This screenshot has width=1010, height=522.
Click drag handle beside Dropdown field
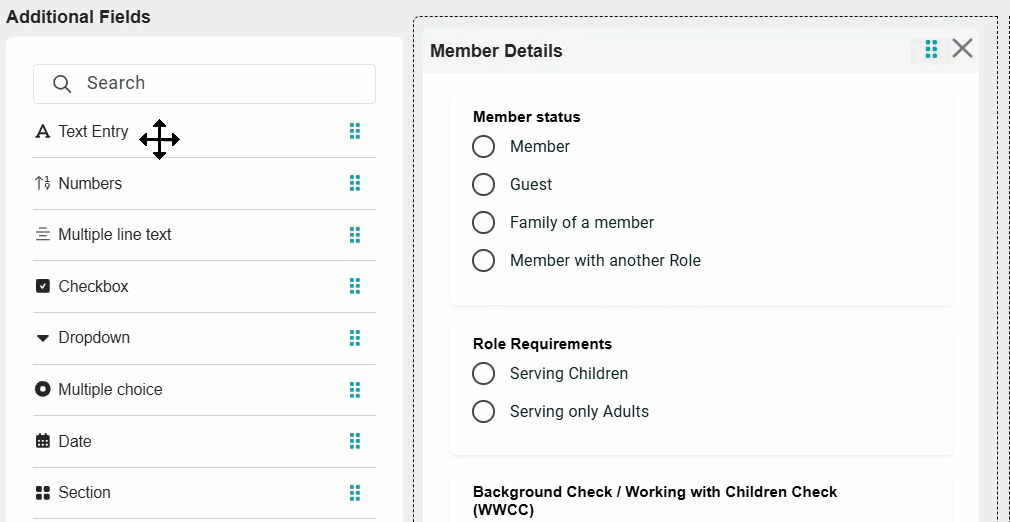click(354, 338)
